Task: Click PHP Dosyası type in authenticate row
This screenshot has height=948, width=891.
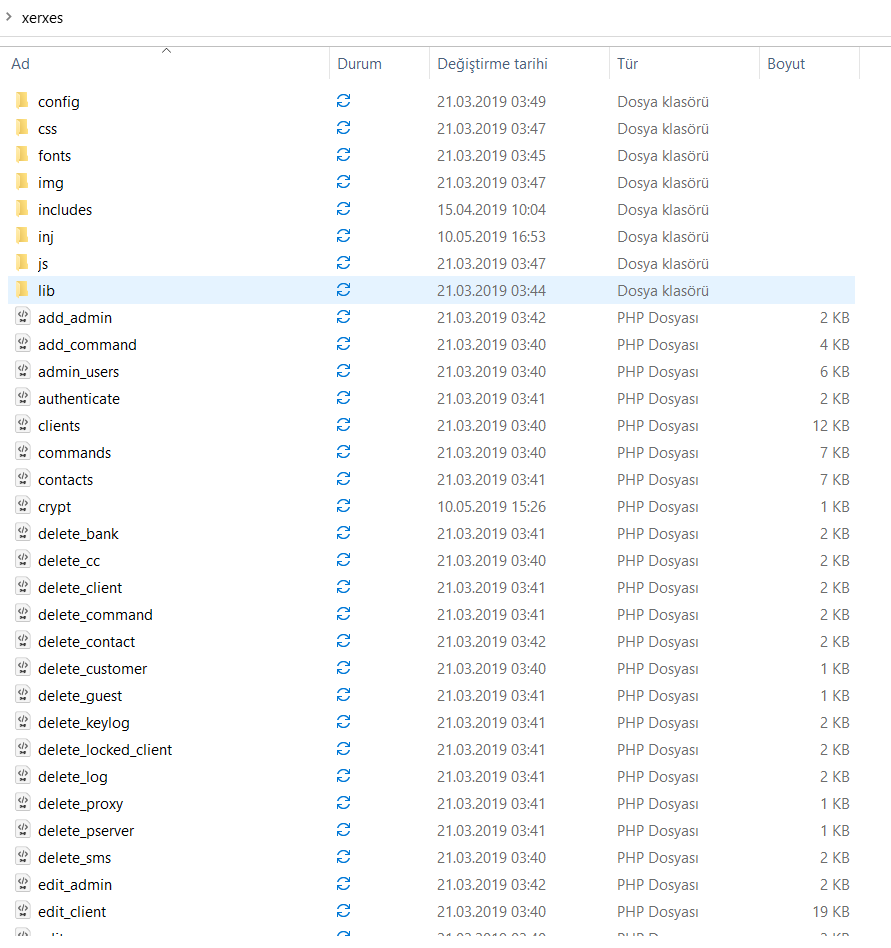Action: [658, 399]
